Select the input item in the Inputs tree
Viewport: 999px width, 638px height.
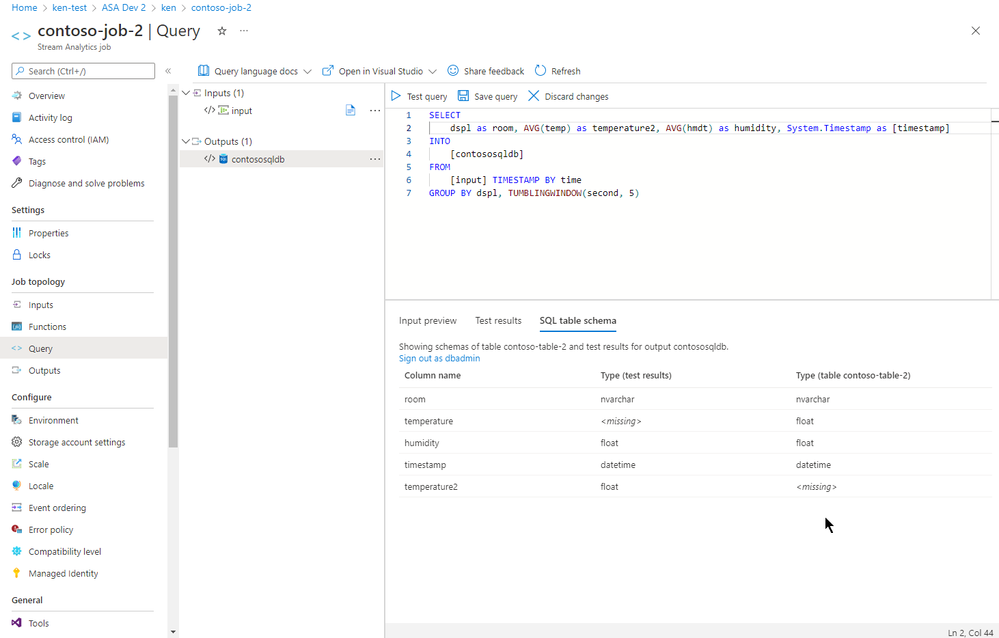coord(241,110)
